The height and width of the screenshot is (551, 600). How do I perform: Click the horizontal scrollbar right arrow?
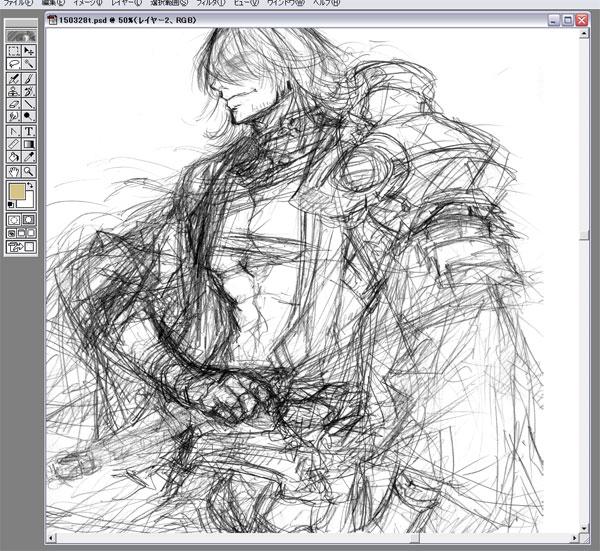(x=575, y=539)
